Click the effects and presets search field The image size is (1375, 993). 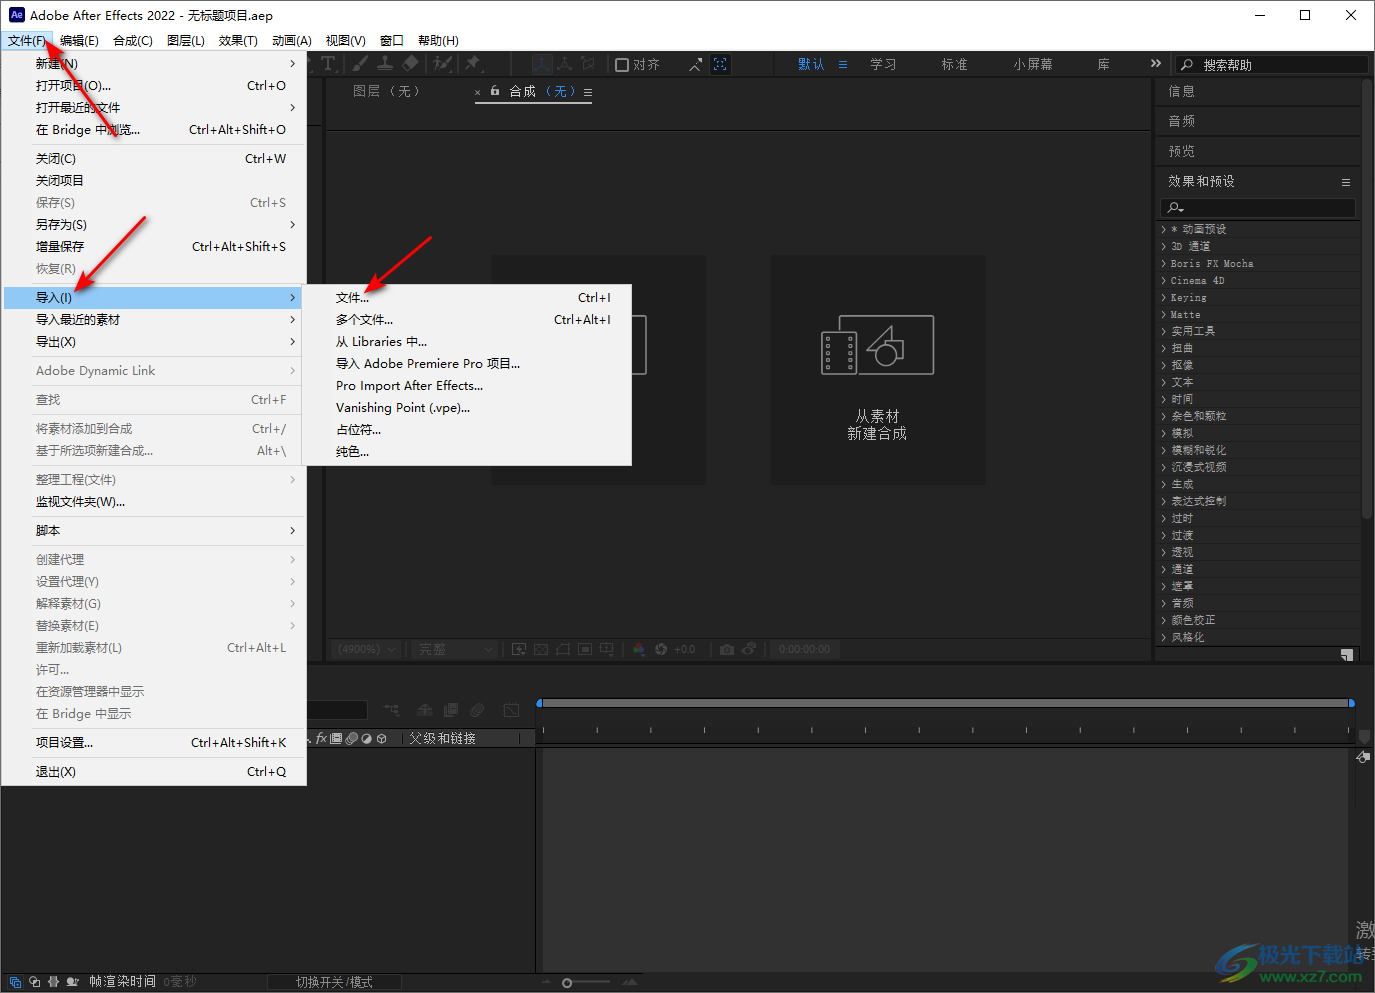click(1258, 207)
